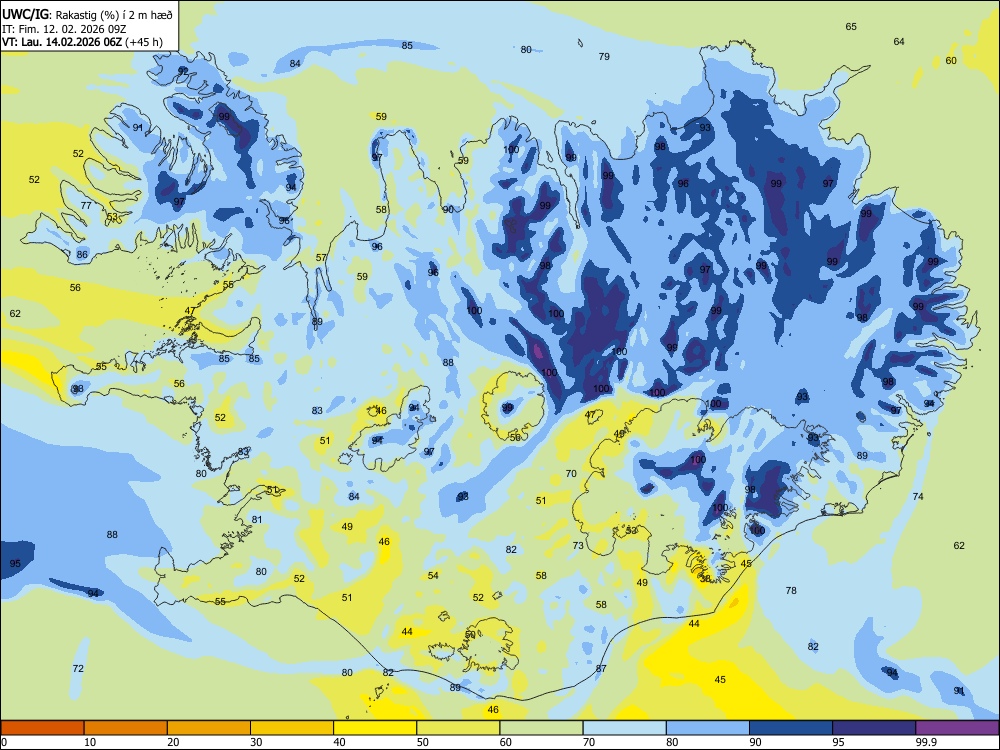The image size is (1000, 750).
Task: Select the map humidity value '77'
Action: tap(86, 205)
